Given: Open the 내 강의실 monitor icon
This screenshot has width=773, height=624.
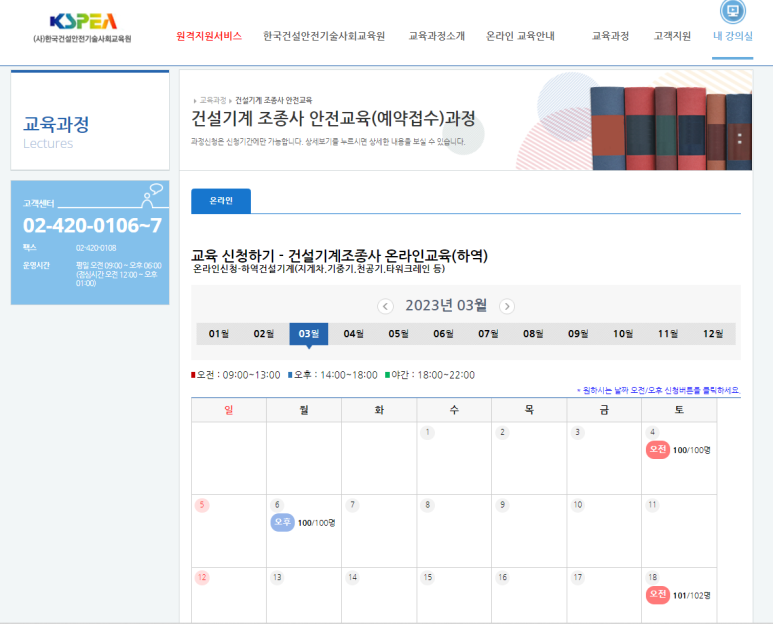Looking at the screenshot, I should coord(733,11).
